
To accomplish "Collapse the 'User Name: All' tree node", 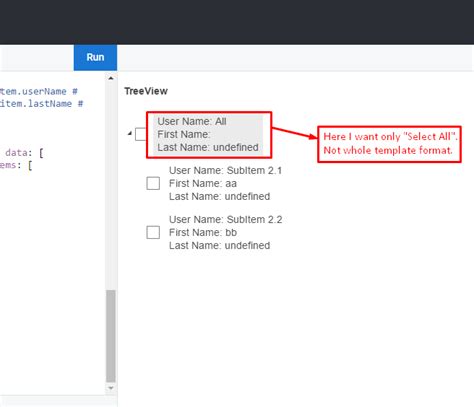I will [130, 134].
